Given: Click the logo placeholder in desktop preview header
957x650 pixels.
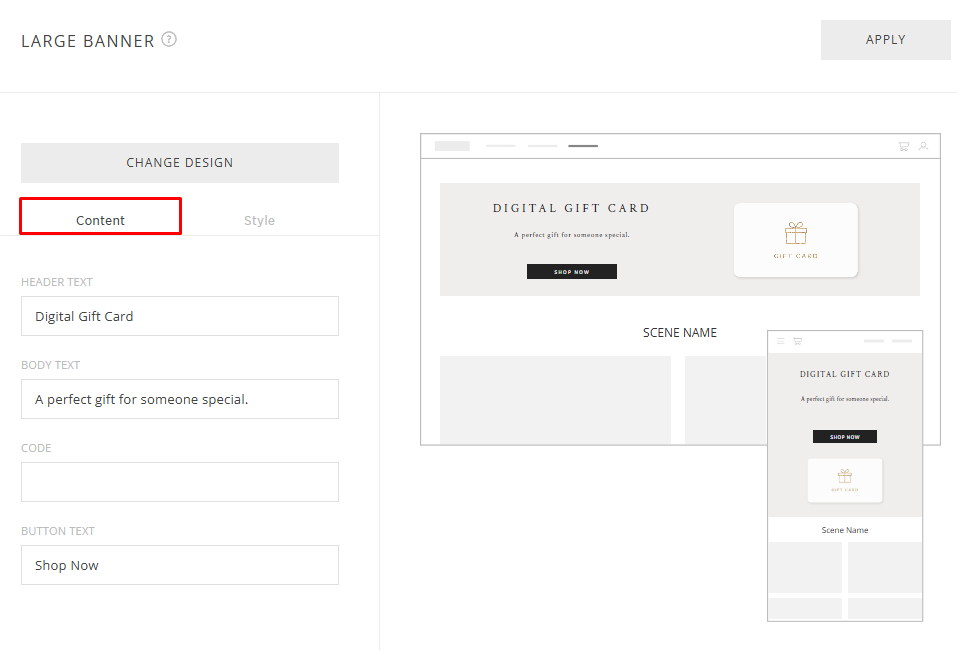Looking at the screenshot, I should pyautogui.click(x=452, y=146).
